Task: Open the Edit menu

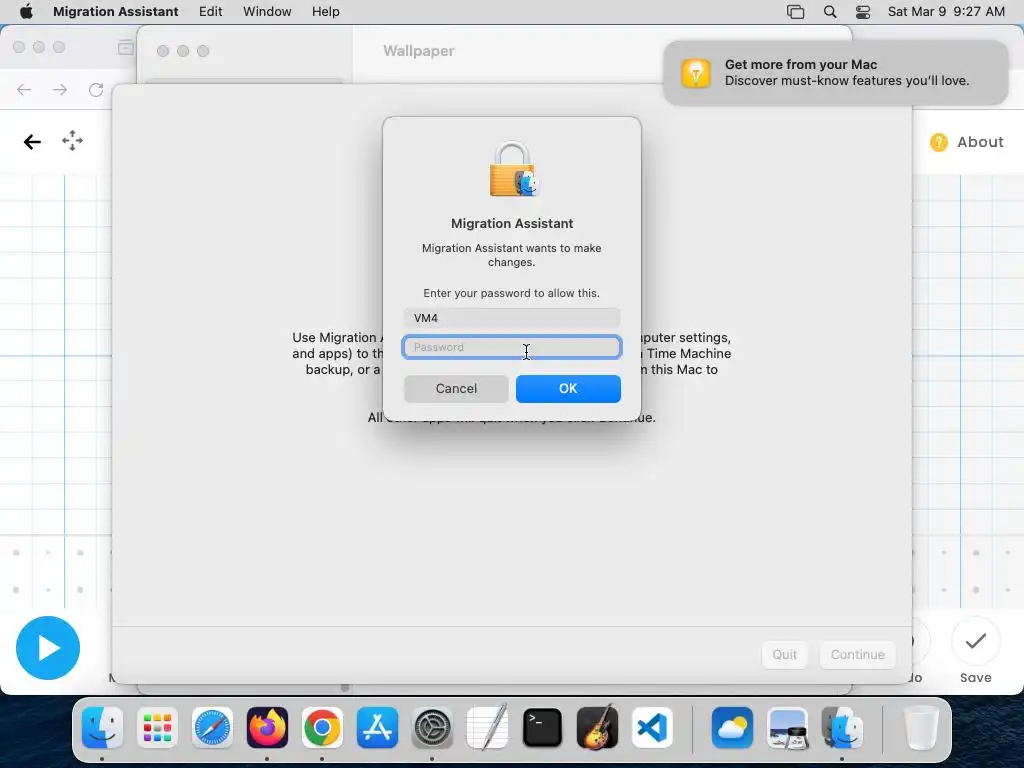Action: (x=210, y=11)
